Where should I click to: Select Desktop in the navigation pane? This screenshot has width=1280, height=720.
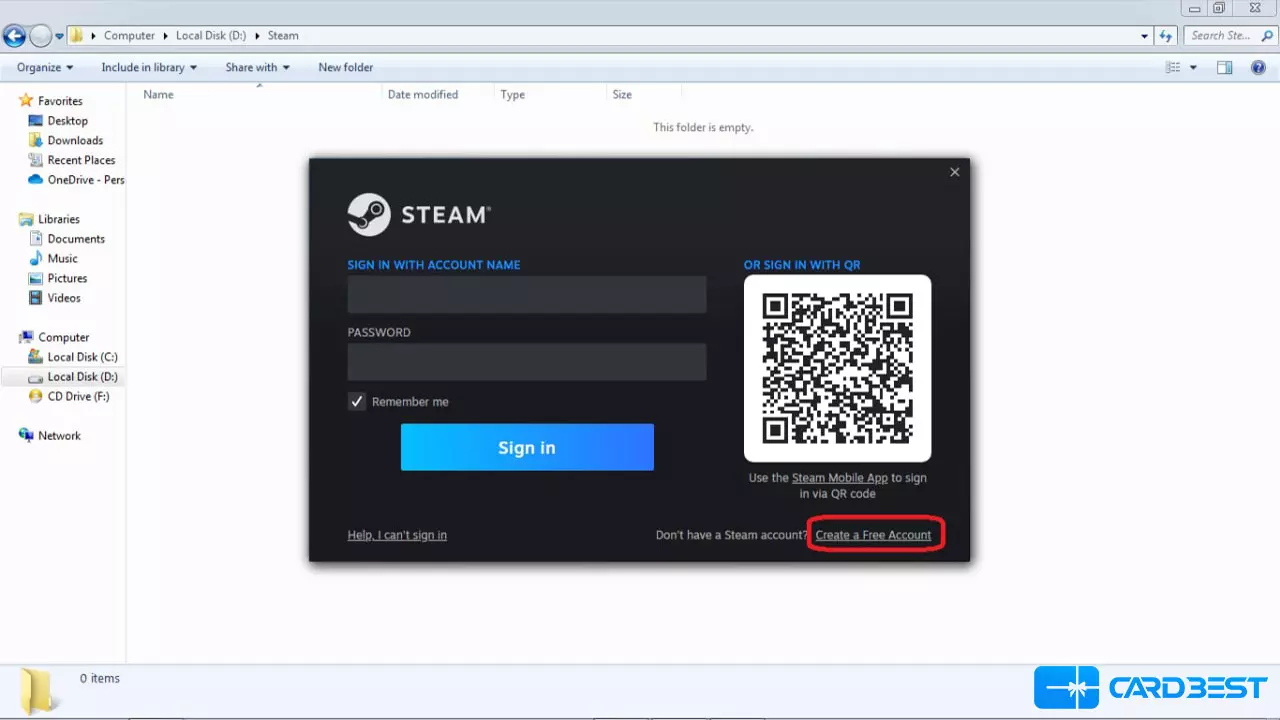[x=68, y=121]
